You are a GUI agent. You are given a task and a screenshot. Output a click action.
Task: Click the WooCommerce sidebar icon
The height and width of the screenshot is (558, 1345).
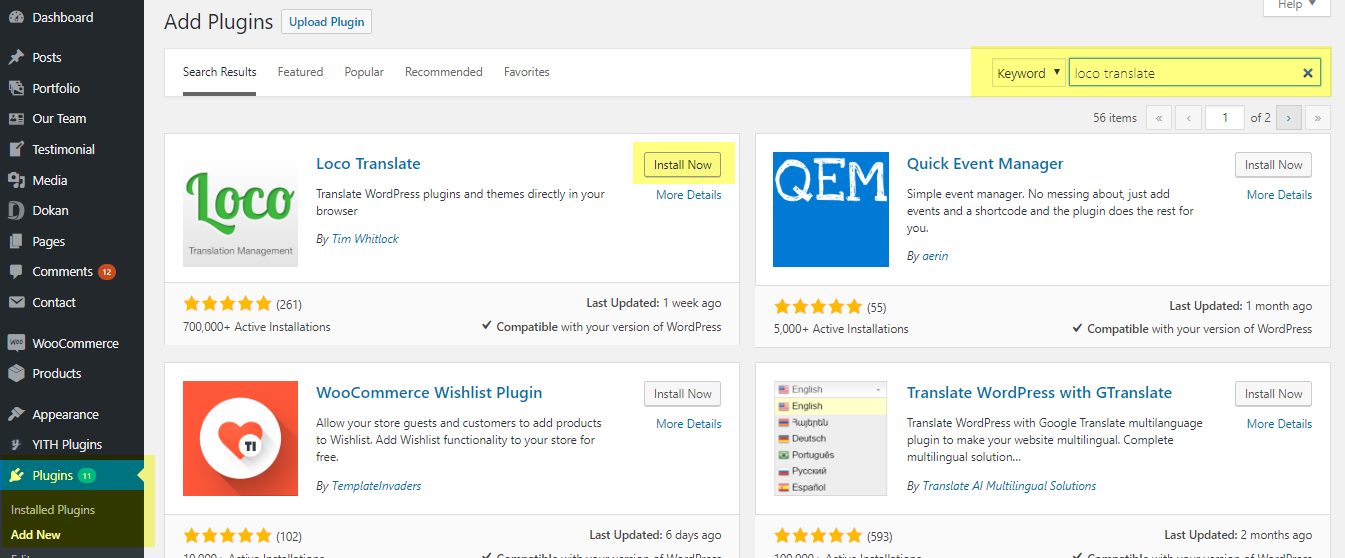tap(16, 343)
